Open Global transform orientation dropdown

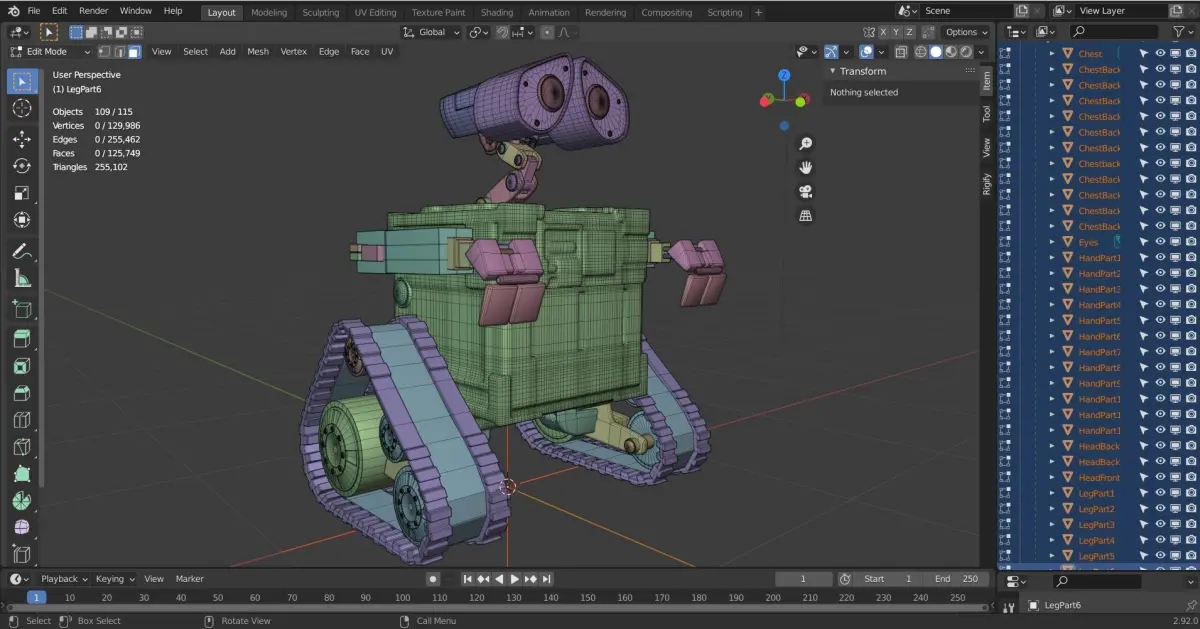[x=432, y=32]
